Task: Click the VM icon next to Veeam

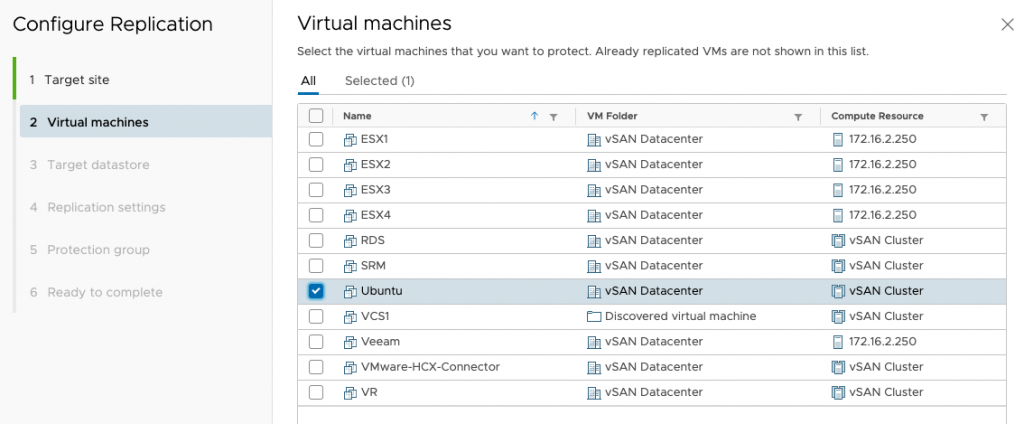Action: 350,342
